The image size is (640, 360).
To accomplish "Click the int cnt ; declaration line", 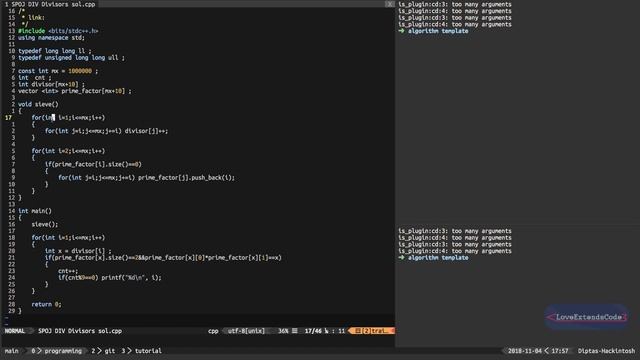I will point(35,78).
